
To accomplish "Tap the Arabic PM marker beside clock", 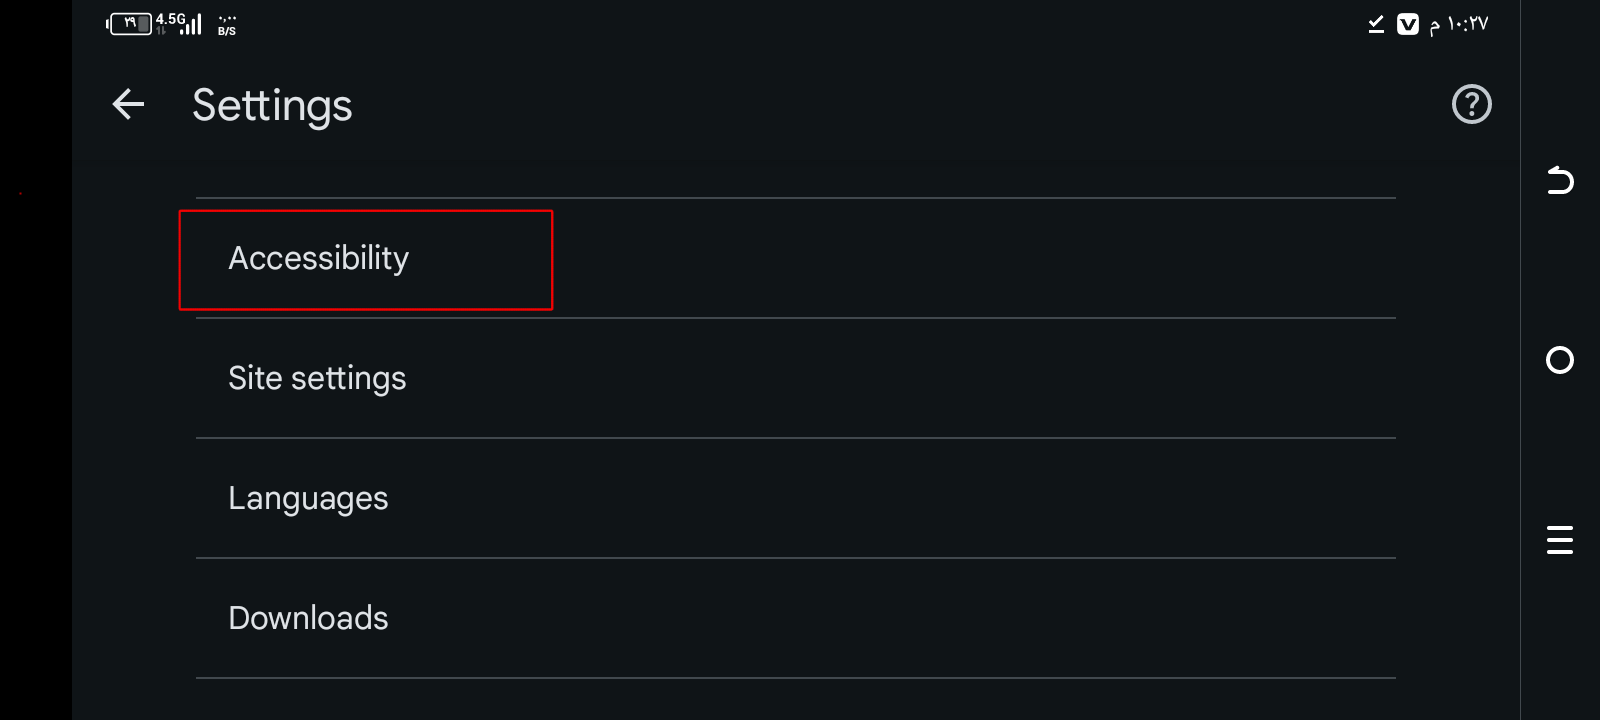I will pos(1434,26).
